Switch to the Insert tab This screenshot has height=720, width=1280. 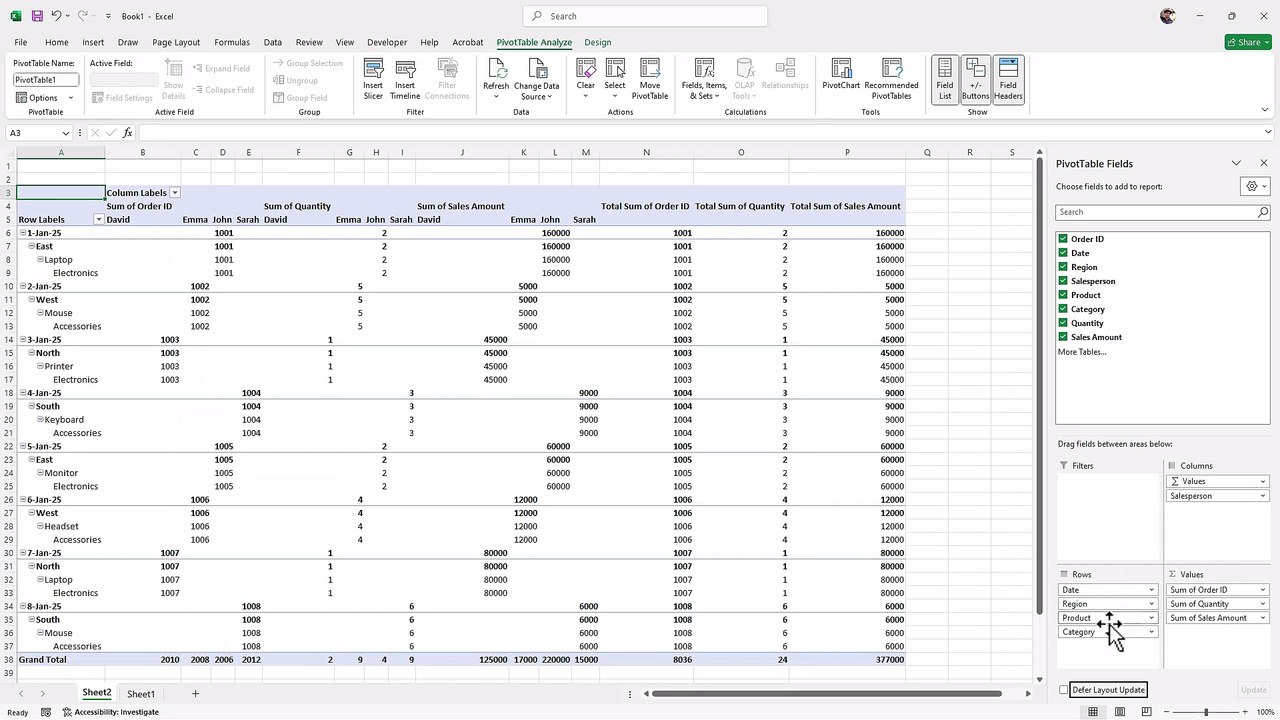93,42
